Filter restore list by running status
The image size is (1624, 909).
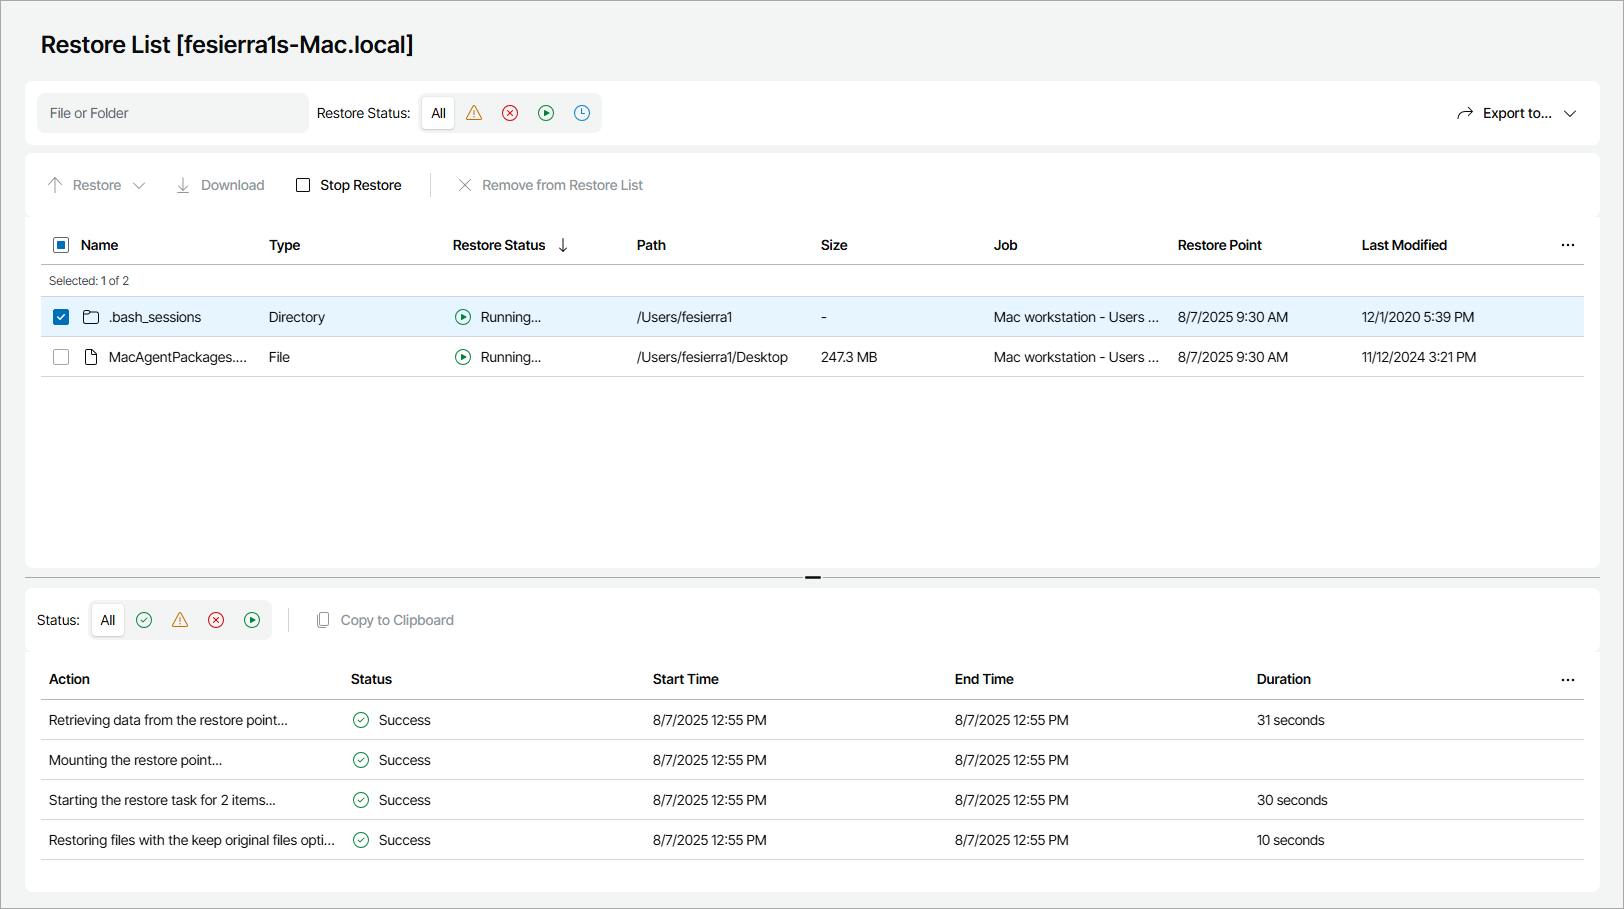click(x=546, y=113)
